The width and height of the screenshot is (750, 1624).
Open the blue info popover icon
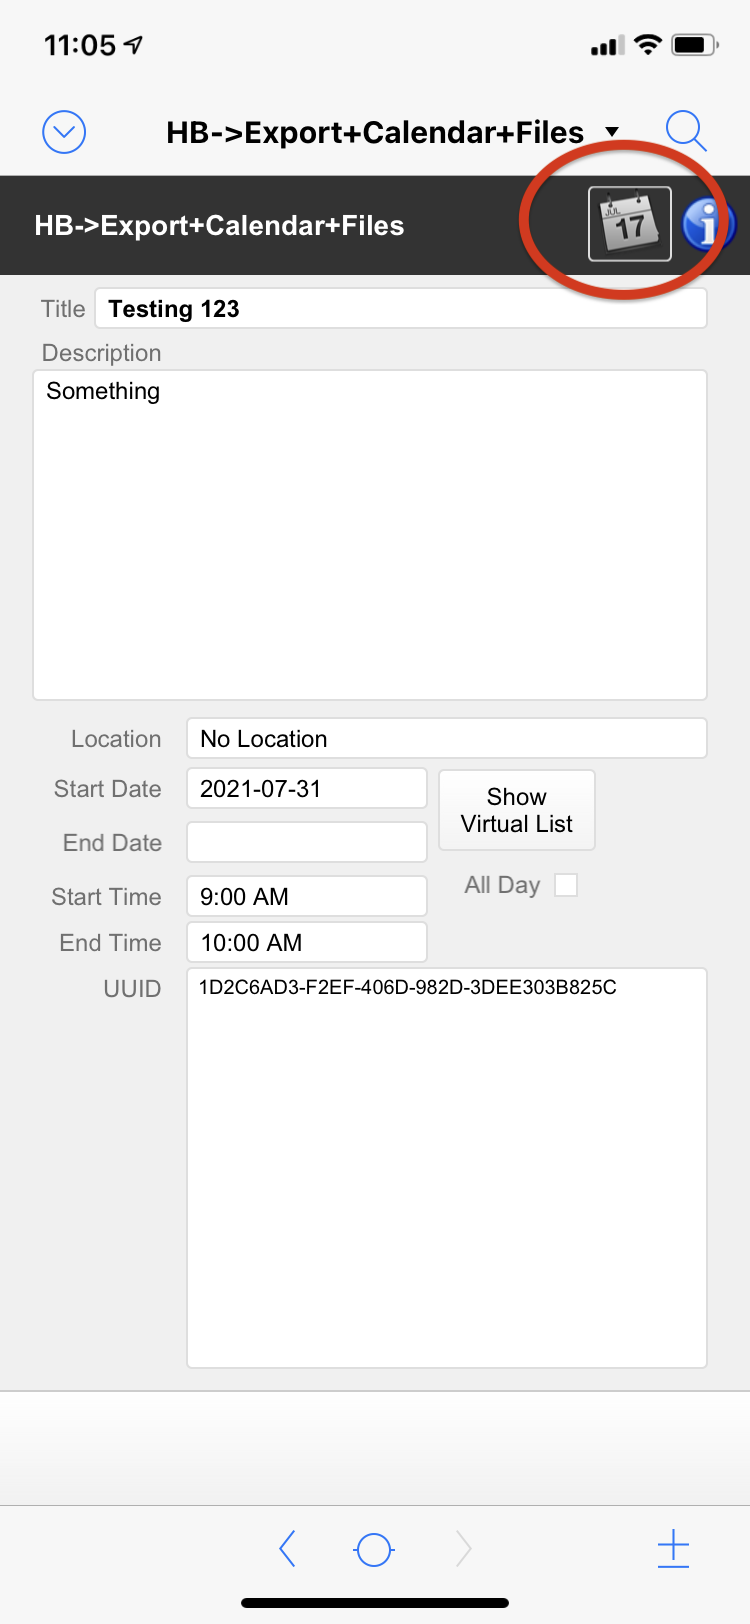708,225
